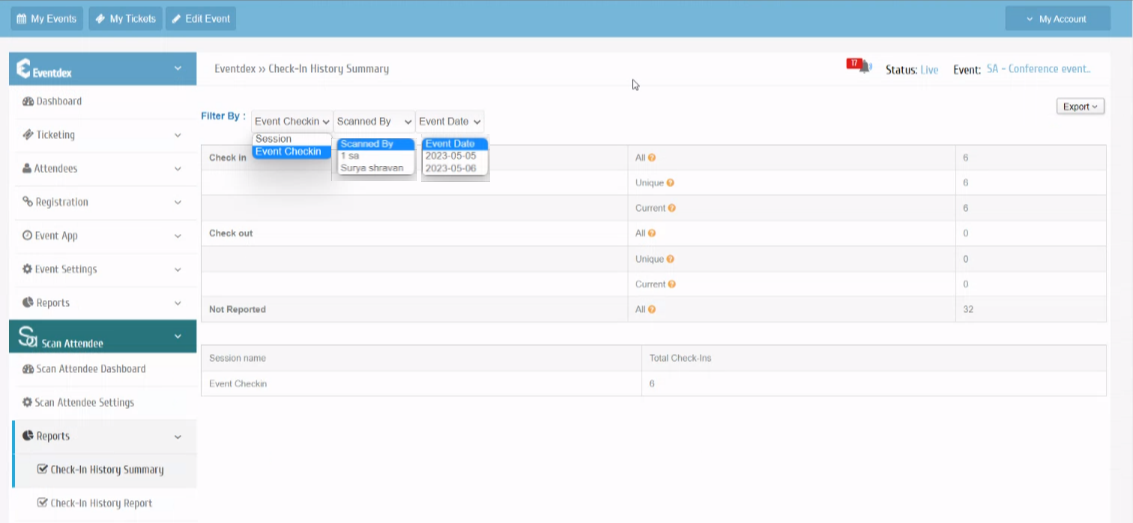1133x523 pixels.
Task: Open Scan Attendee Settings
Action: pyautogui.click(x=84, y=403)
